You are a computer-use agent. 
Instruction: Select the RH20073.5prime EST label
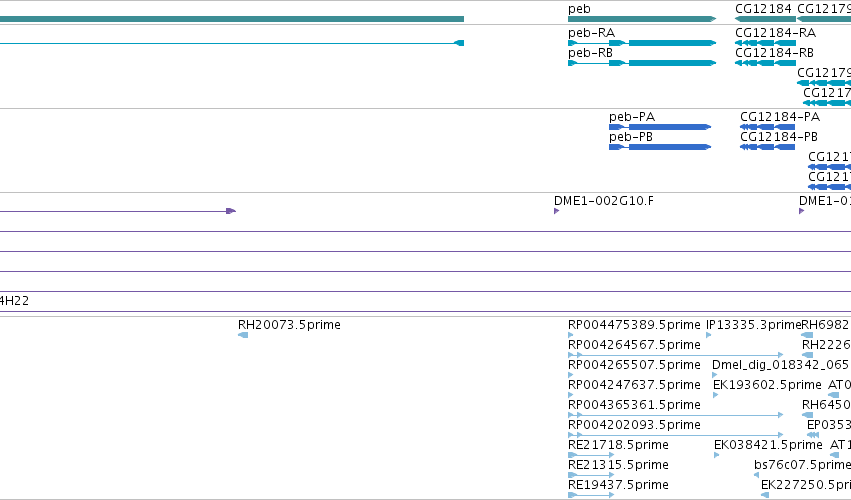289,325
